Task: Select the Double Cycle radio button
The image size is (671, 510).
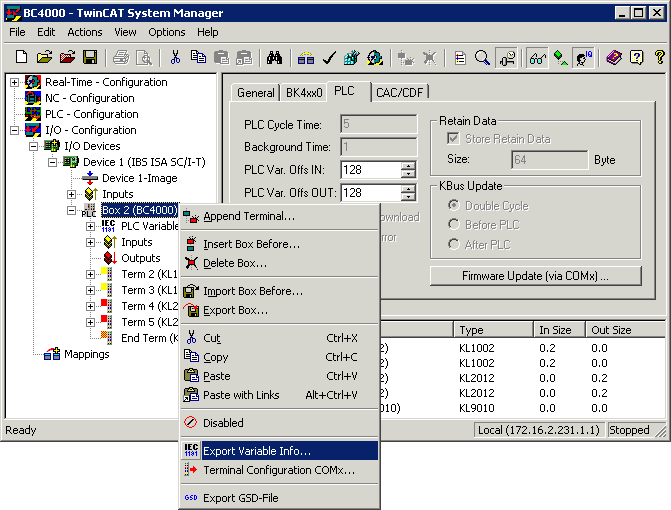Action: point(454,205)
